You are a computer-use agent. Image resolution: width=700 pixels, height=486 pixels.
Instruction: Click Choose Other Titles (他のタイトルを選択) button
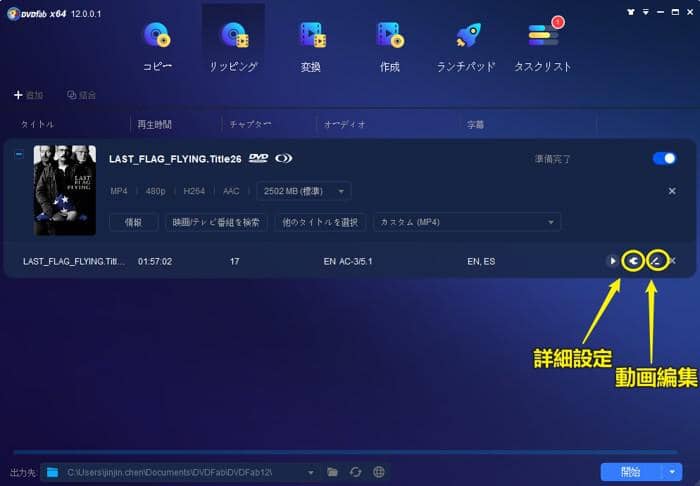pyautogui.click(x=320, y=222)
